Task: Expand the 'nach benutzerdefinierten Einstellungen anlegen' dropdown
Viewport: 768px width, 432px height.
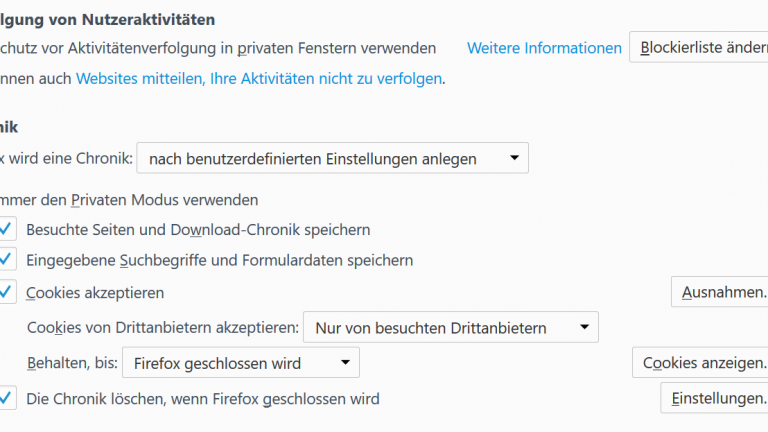Action: (332, 158)
